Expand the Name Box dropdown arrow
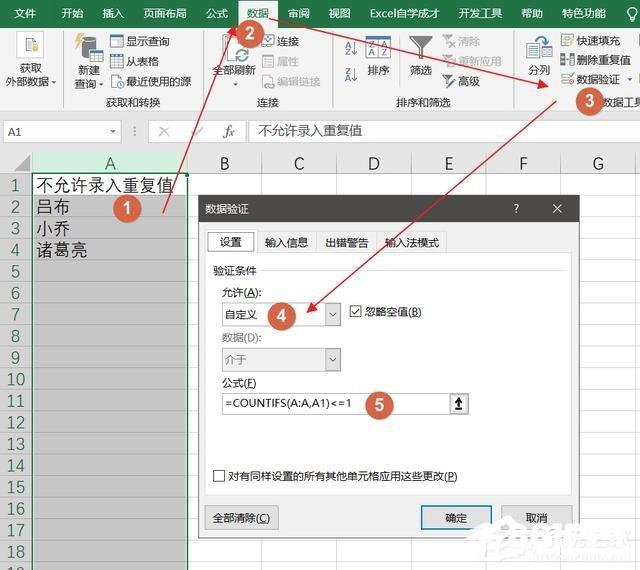640x570 pixels. click(113, 132)
